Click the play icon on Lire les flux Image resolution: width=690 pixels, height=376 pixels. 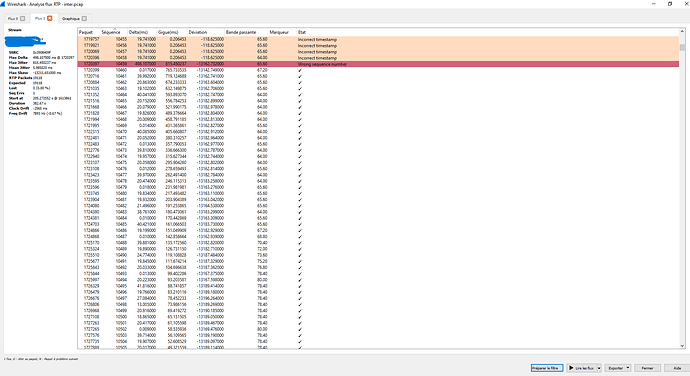(x=571, y=368)
